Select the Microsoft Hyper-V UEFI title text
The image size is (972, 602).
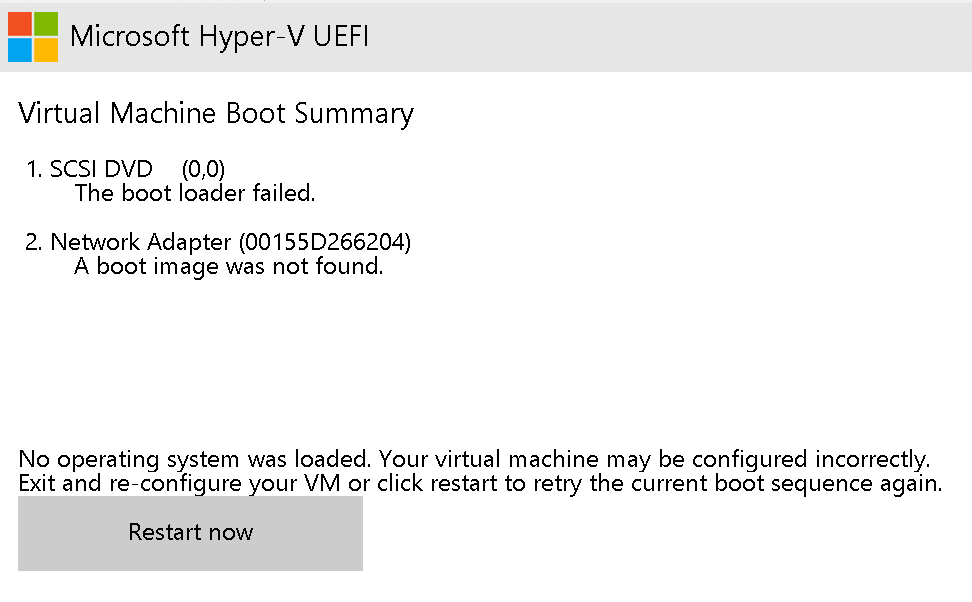point(219,36)
